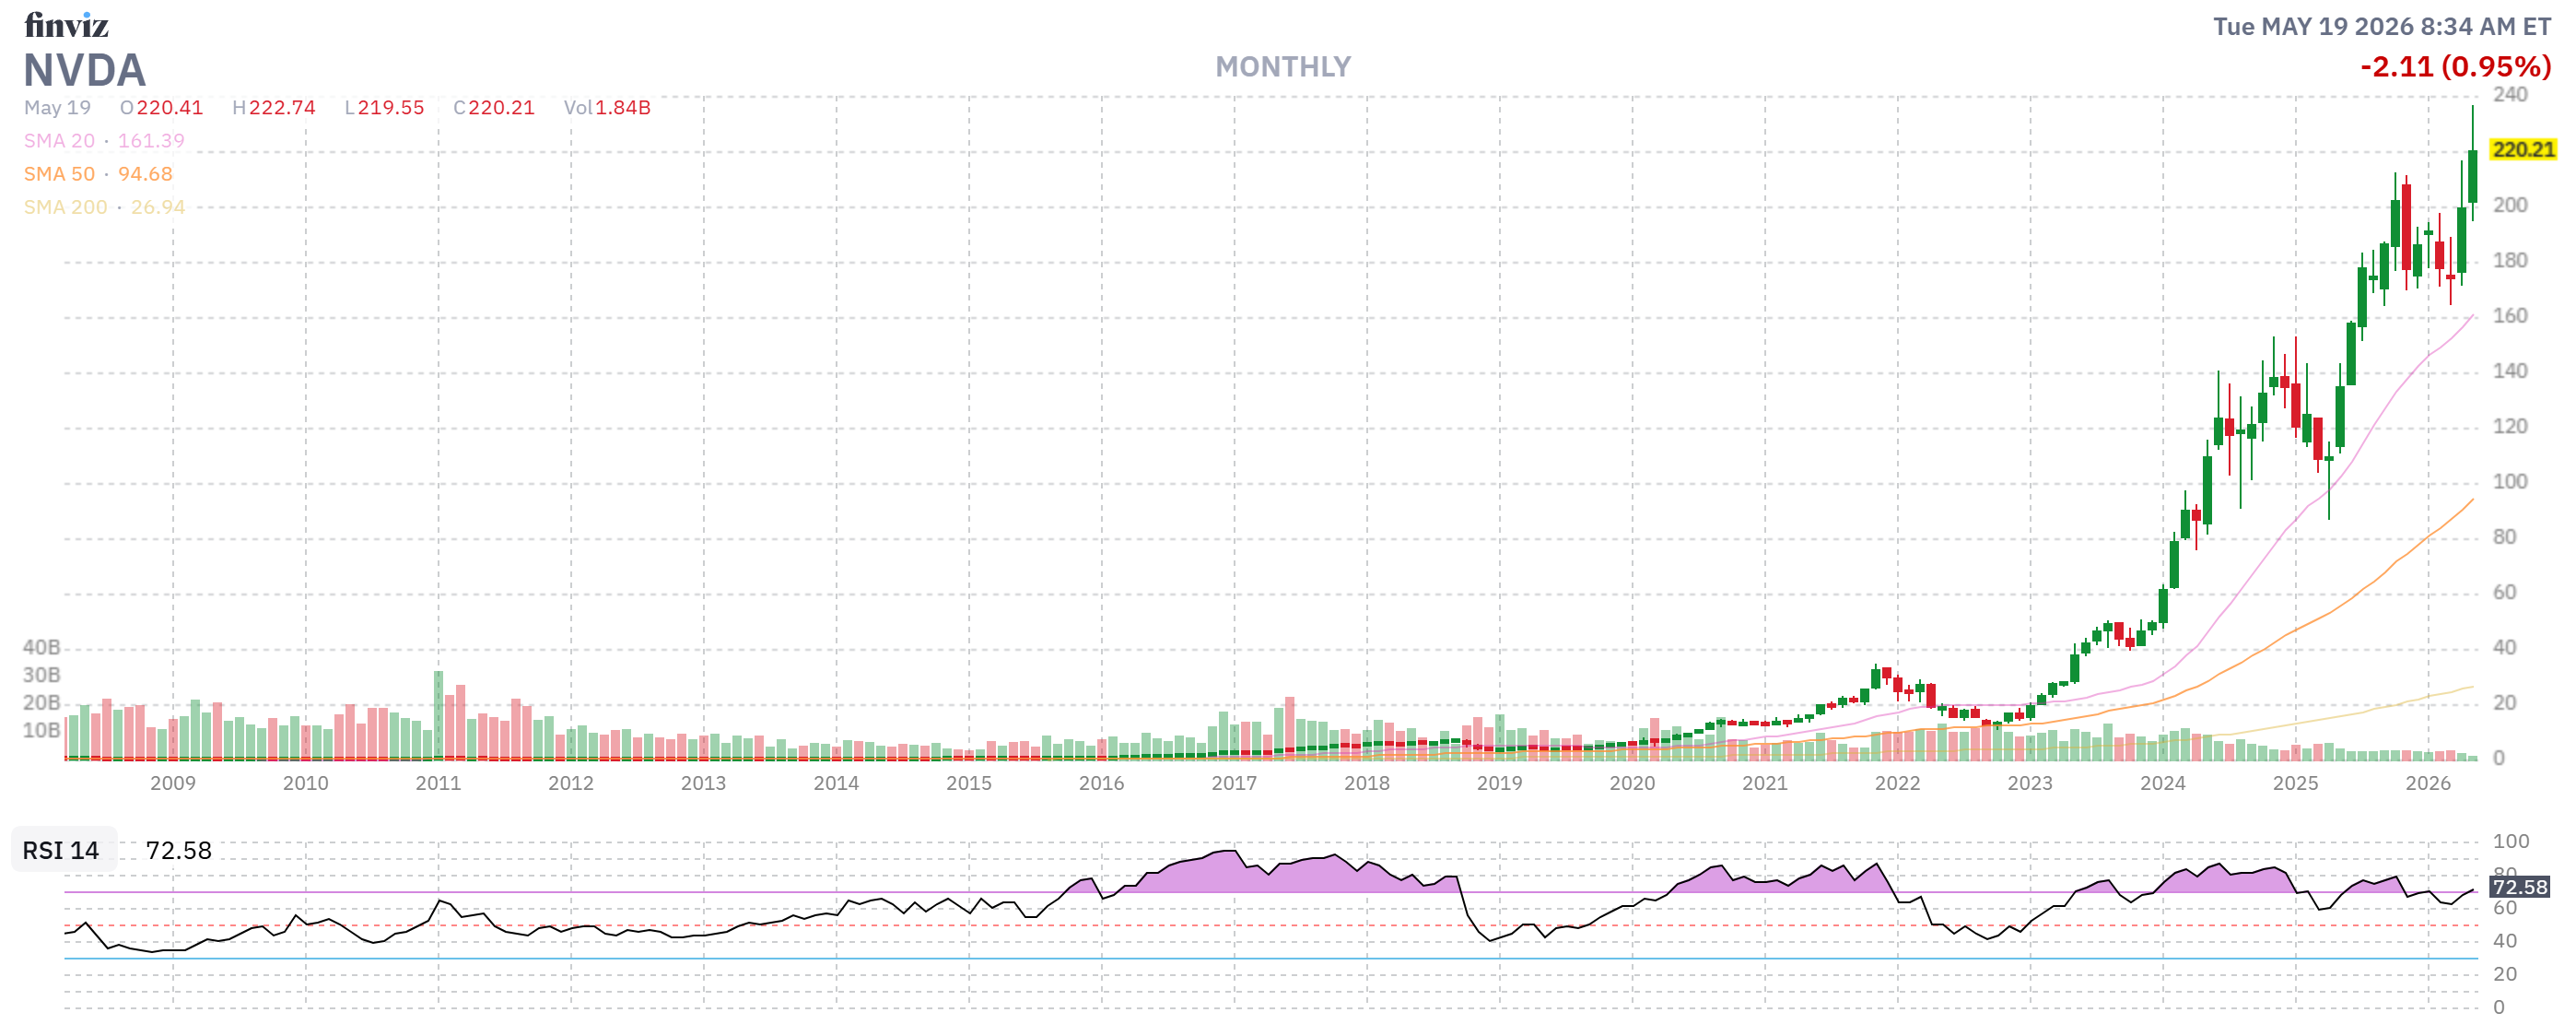
Task: Click the dark 72.58 RSI axis tag
Action: click(x=2520, y=887)
